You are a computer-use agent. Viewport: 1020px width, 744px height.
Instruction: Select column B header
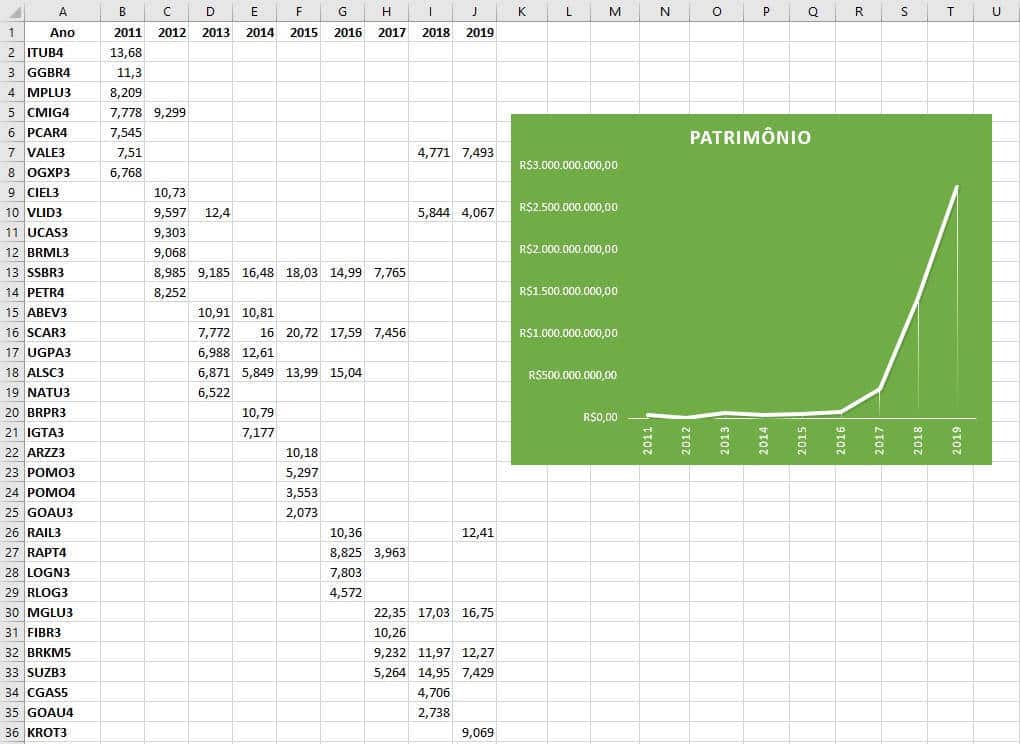pyautogui.click(x=122, y=12)
